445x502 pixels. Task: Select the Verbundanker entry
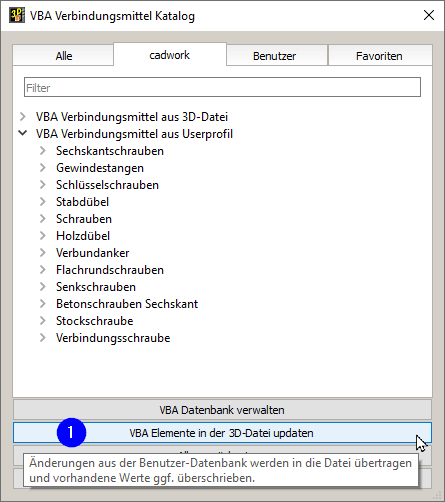93,253
